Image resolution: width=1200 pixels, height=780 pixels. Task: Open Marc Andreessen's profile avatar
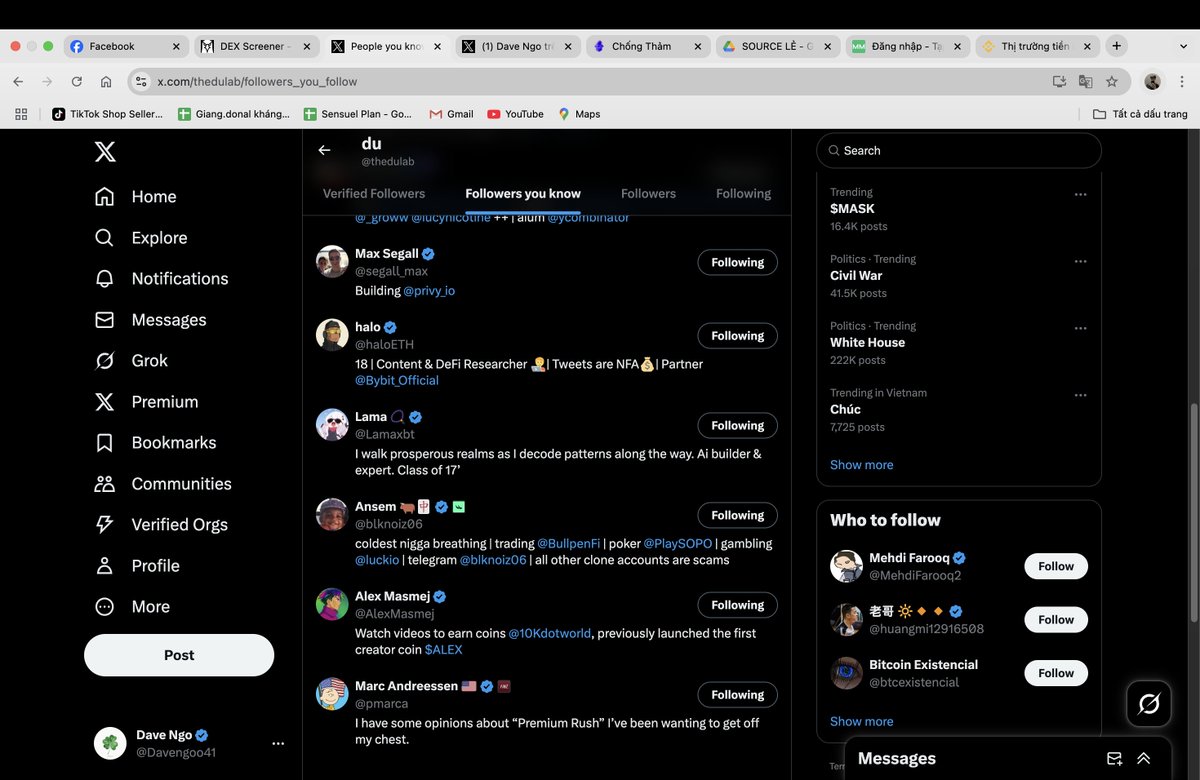[332, 694]
